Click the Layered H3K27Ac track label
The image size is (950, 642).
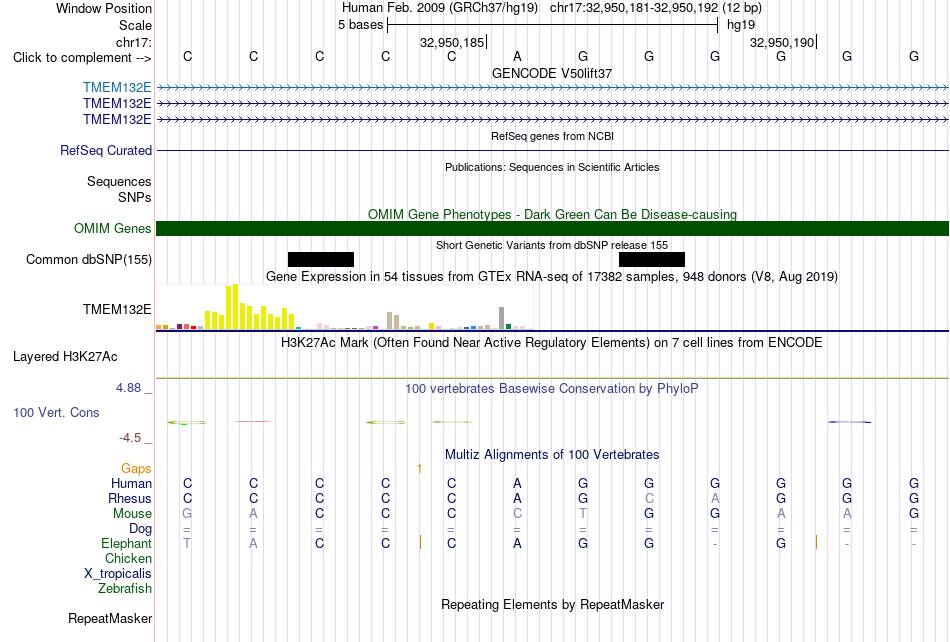pos(65,356)
